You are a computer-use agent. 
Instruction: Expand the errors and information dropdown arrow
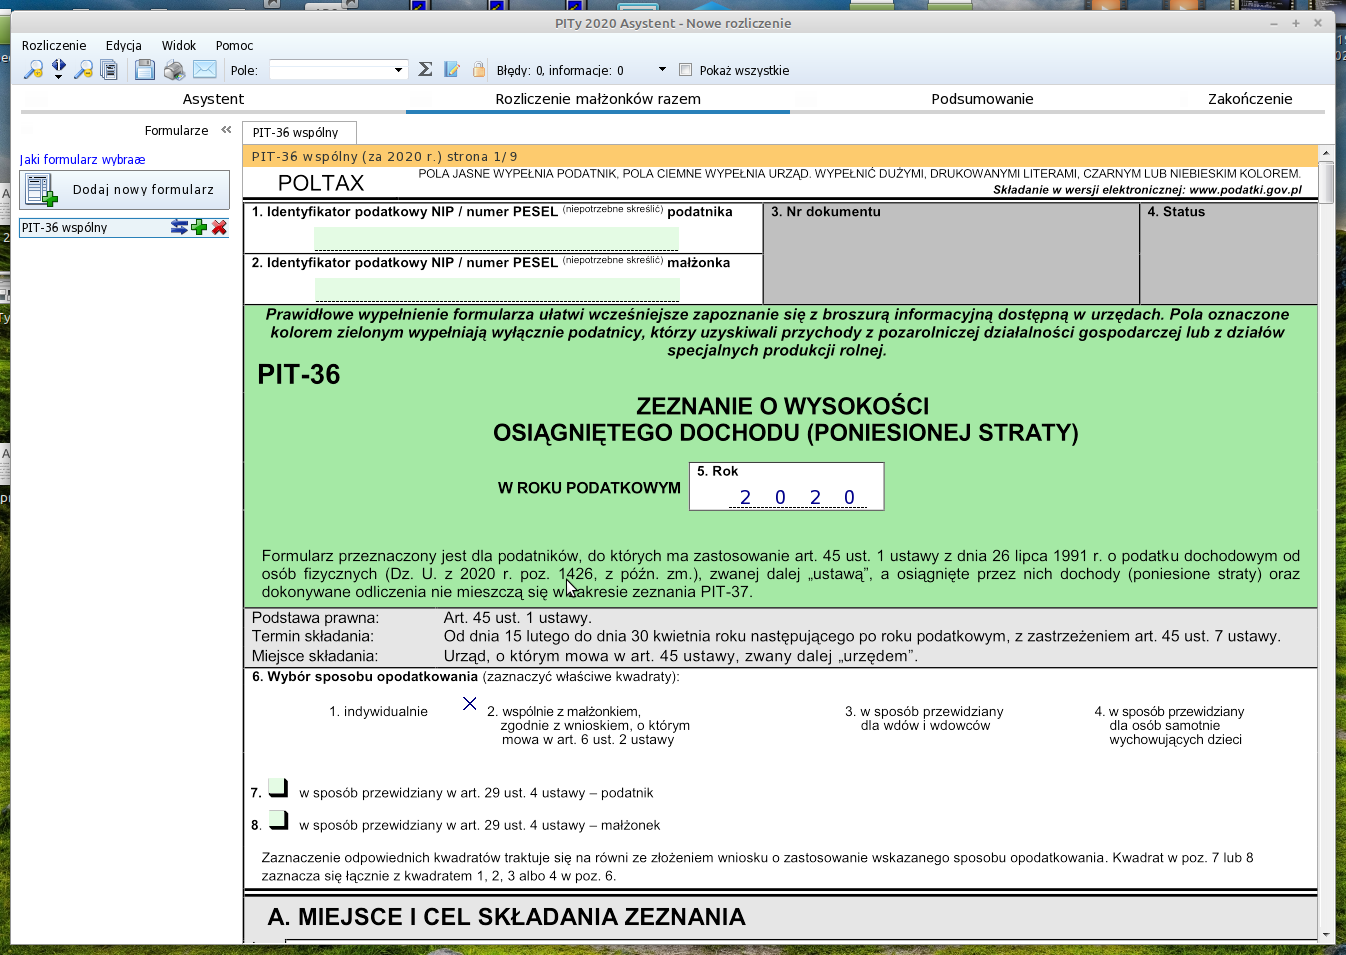tap(662, 70)
